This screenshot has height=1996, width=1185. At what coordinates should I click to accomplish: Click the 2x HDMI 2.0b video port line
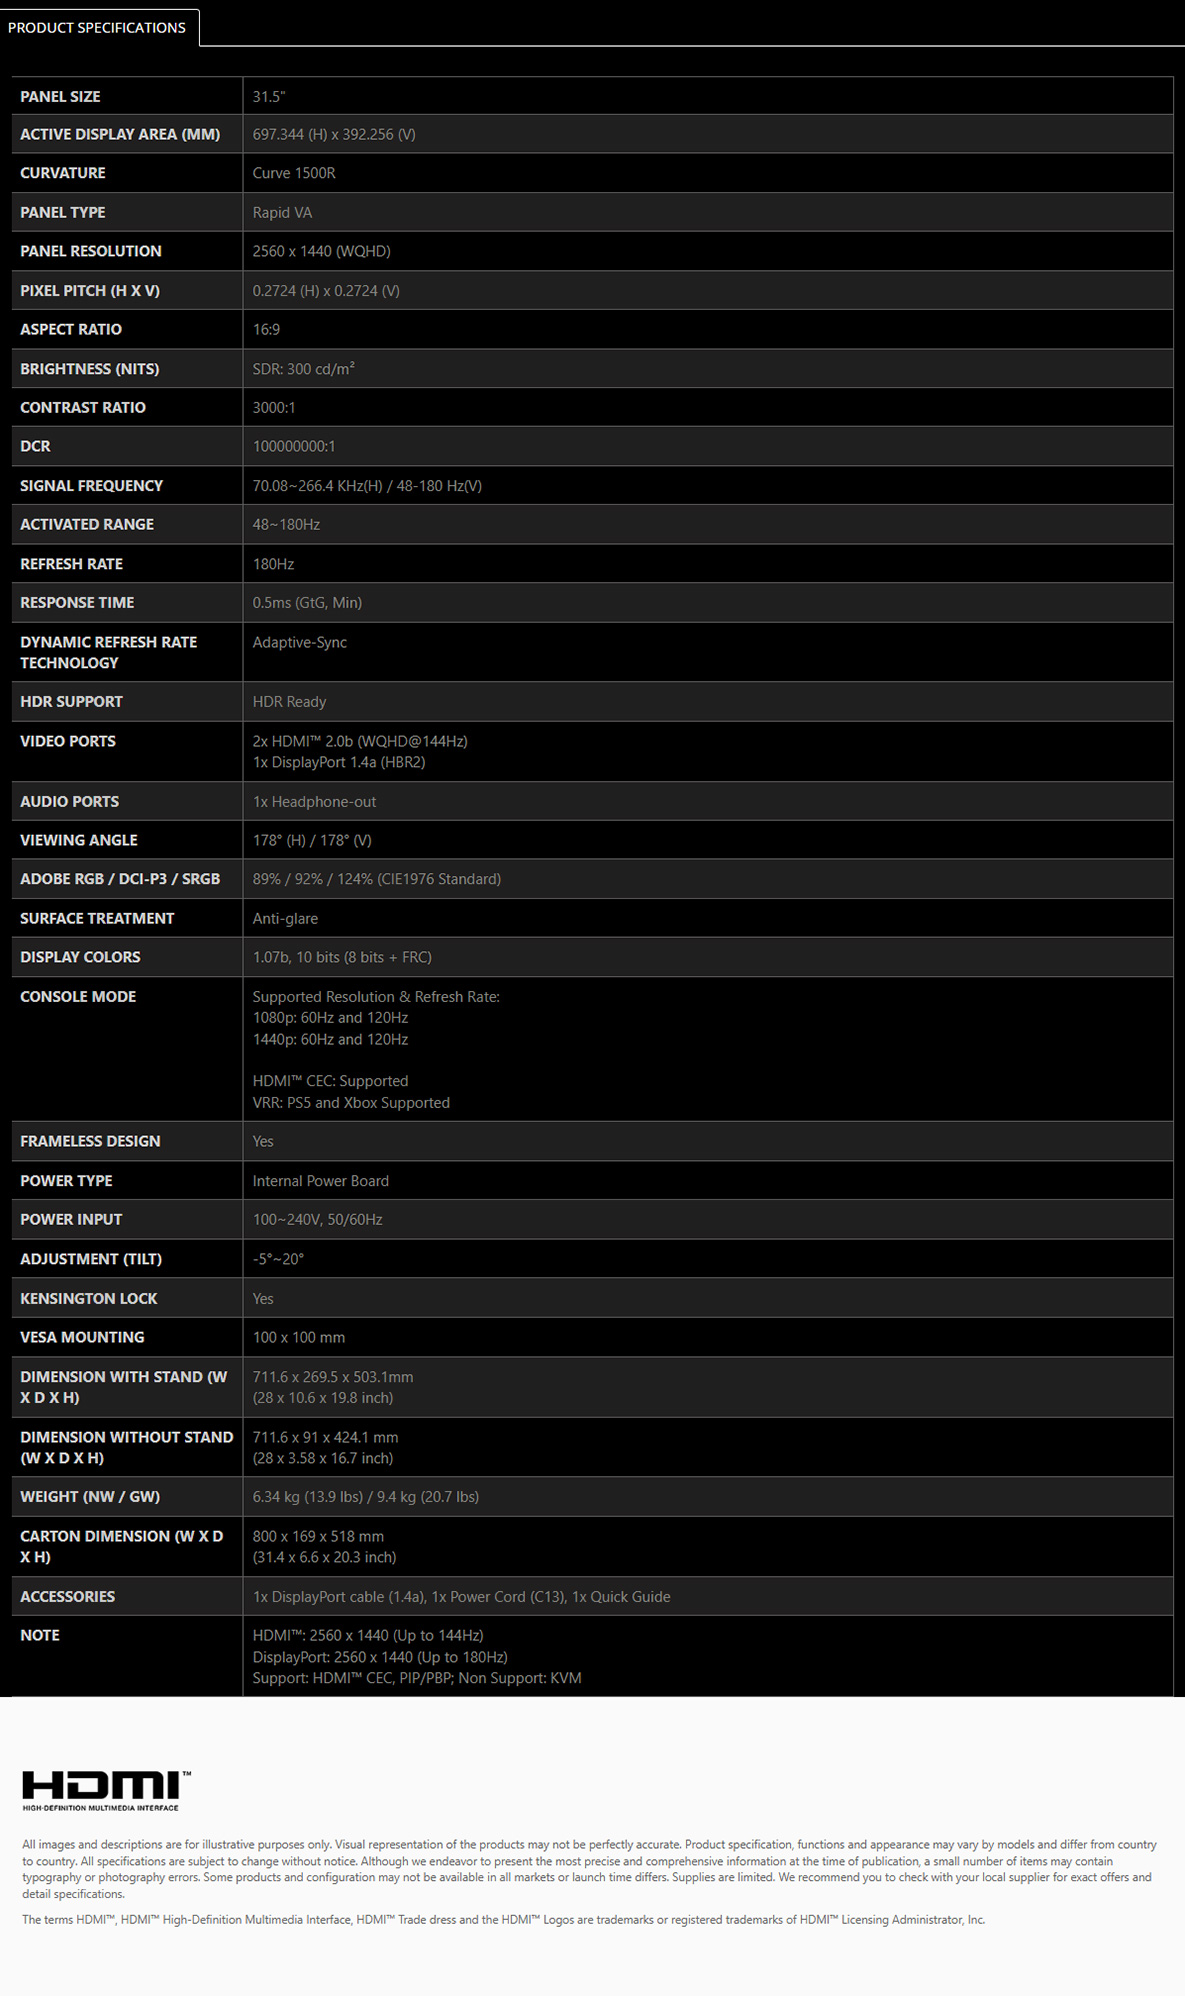click(x=360, y=741)
